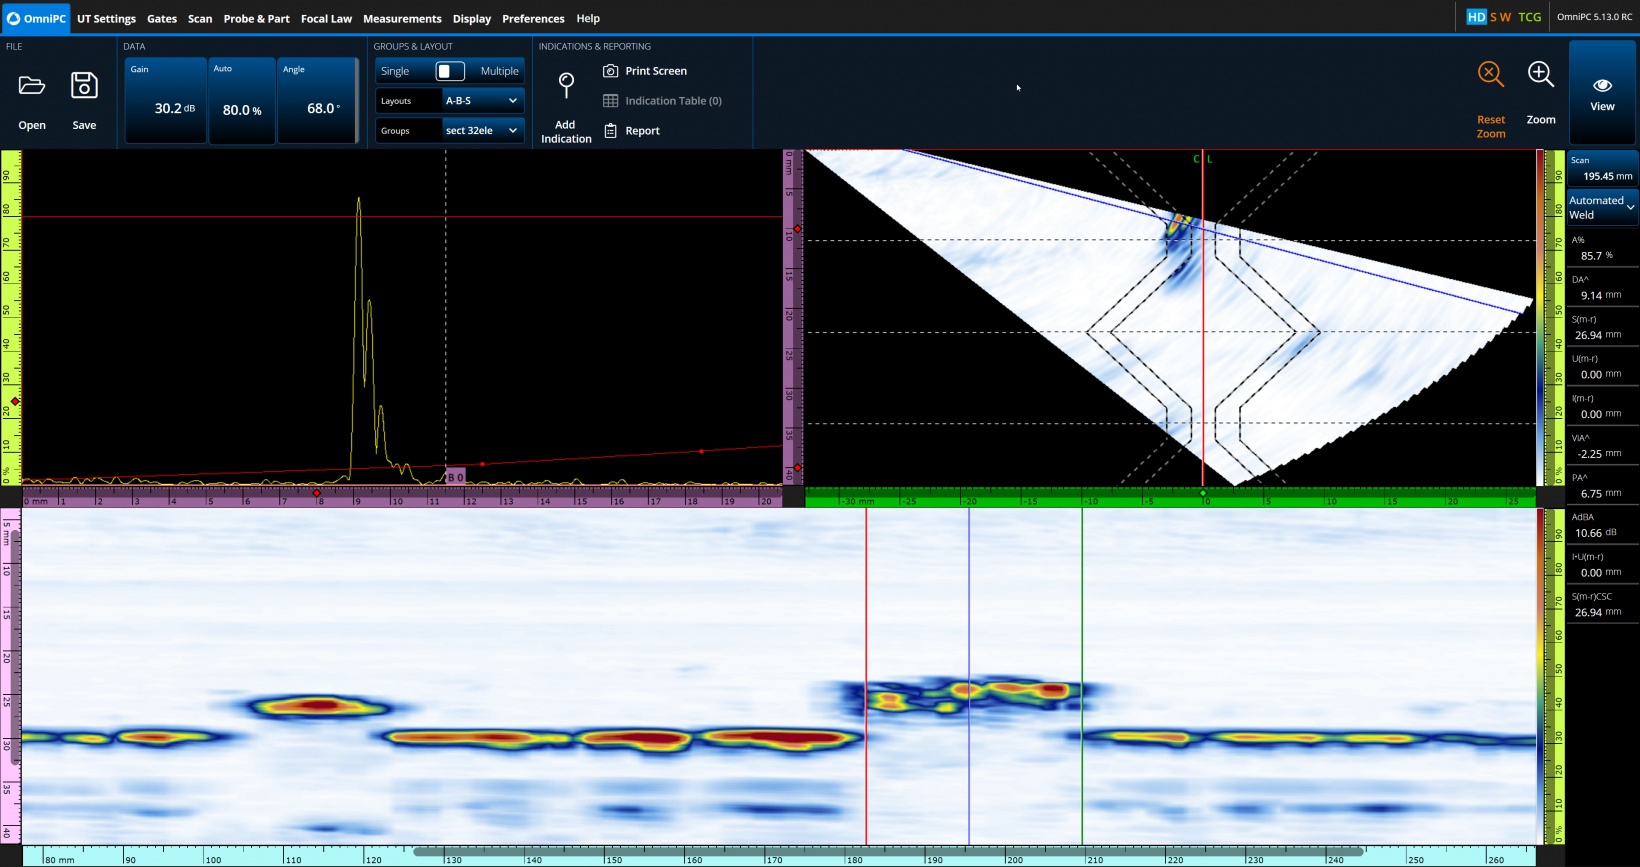
Task: Click the Auto 80.0 % button
Action: tap(242, 101)
